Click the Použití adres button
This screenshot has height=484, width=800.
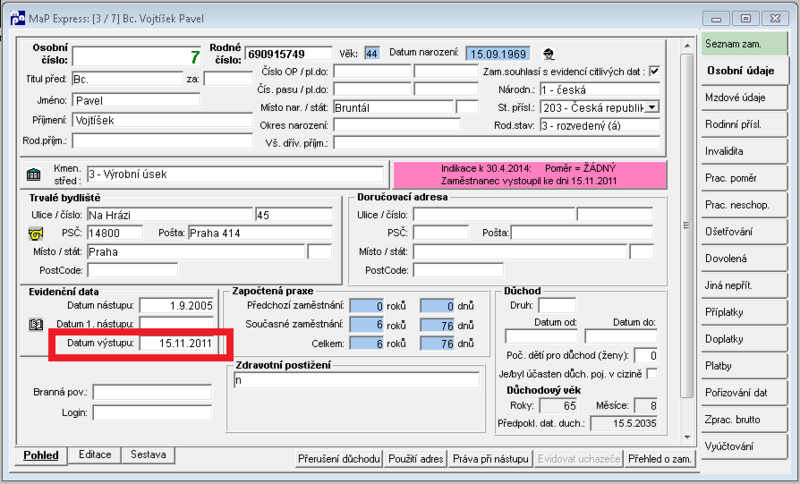pyautogui.click(x=416, y=459)
